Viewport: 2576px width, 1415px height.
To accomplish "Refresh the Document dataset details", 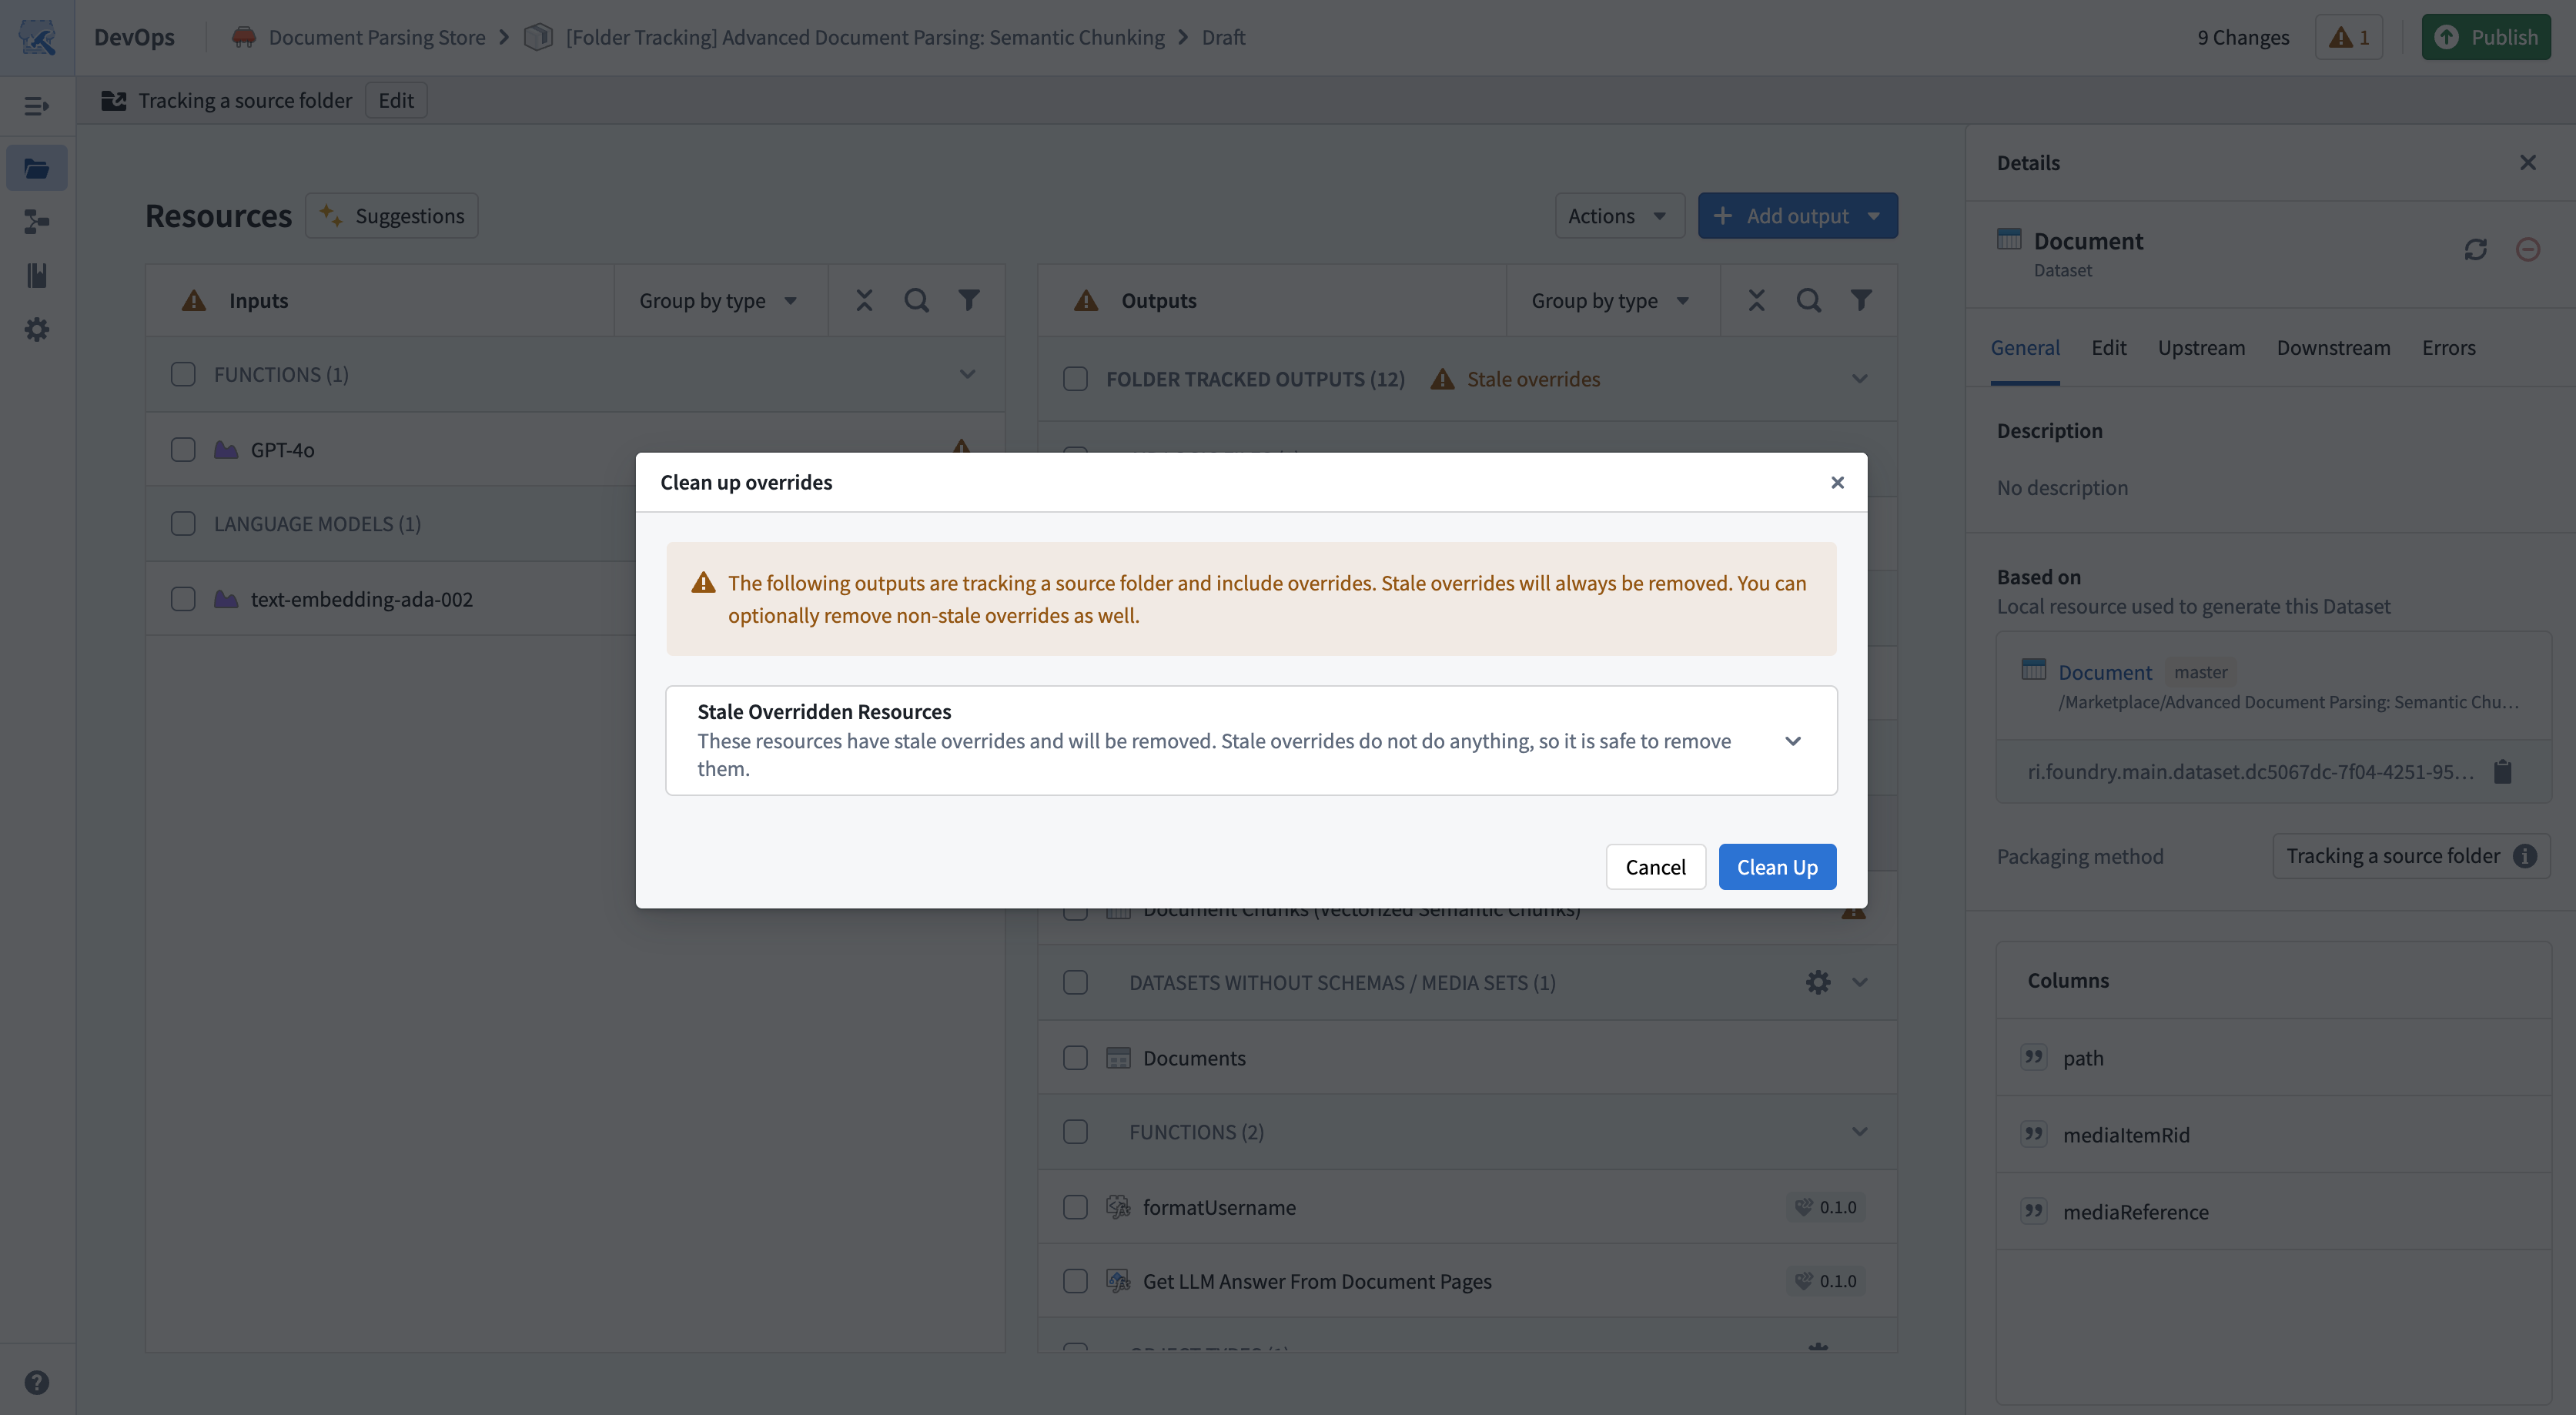I will [2475, 249].
